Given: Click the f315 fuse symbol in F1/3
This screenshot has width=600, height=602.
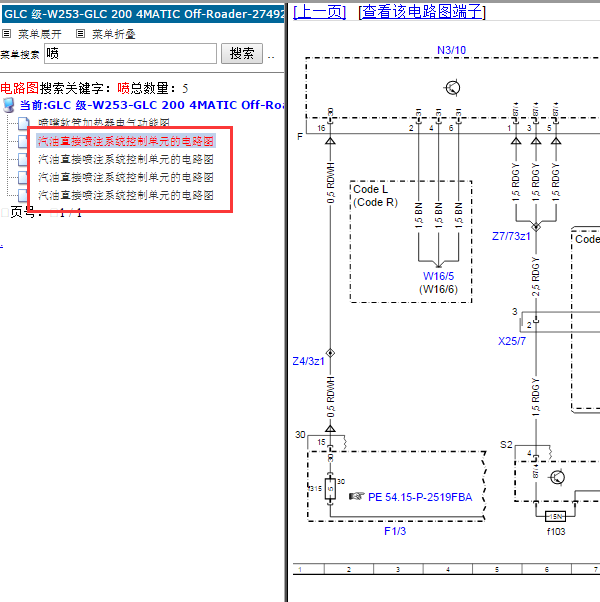Looking at the screenshot, I should point(330,489).
